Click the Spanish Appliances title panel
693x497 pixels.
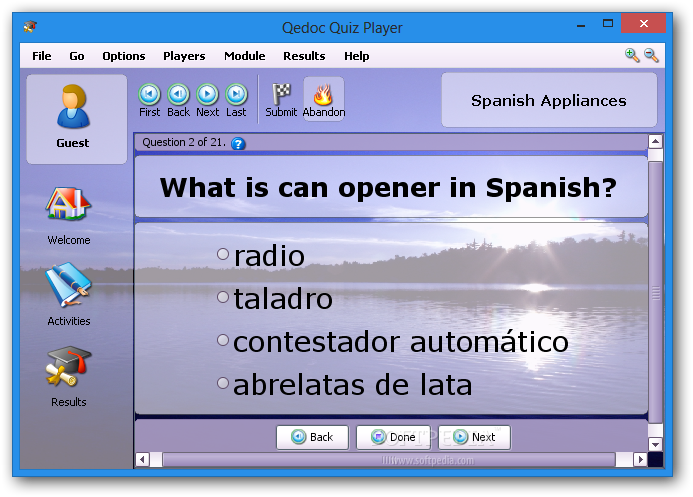coord(549,100)
